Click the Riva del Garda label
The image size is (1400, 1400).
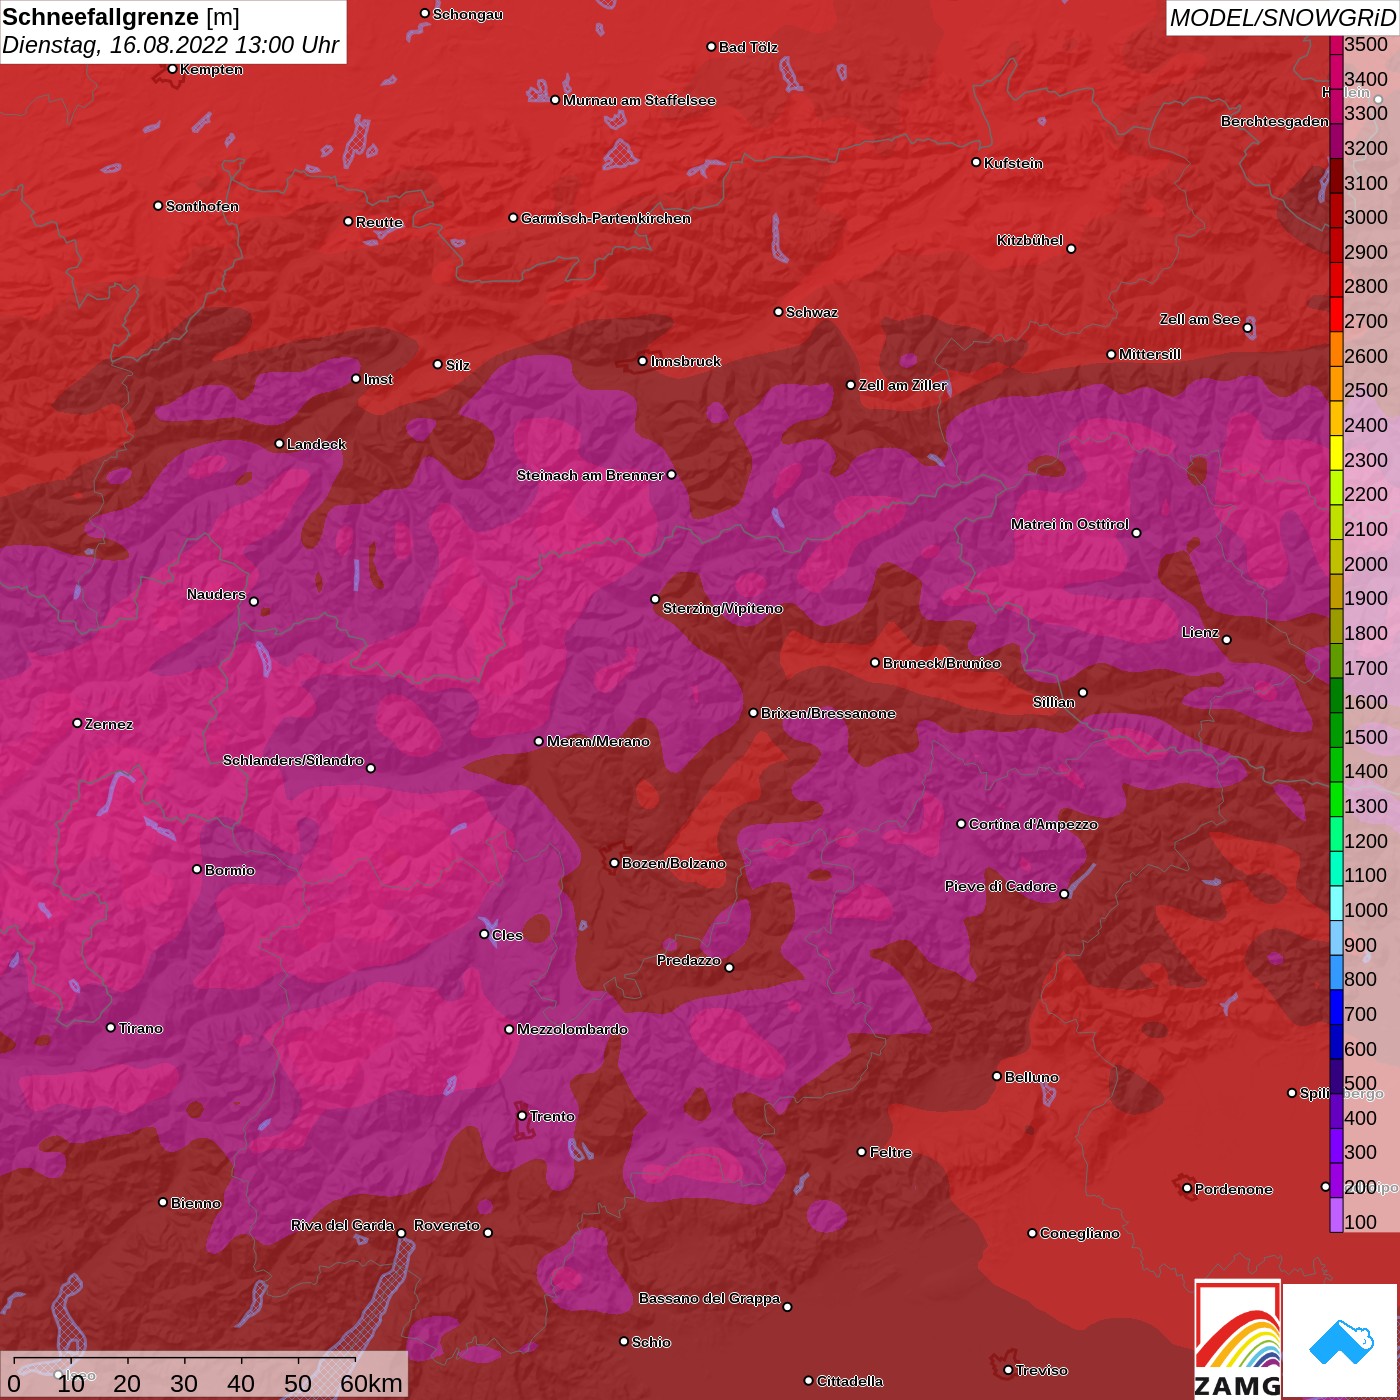(343, 1225)
